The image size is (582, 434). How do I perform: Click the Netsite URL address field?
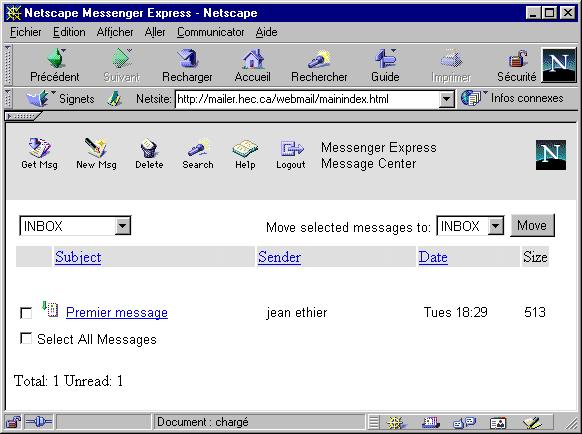pos(307,99)
